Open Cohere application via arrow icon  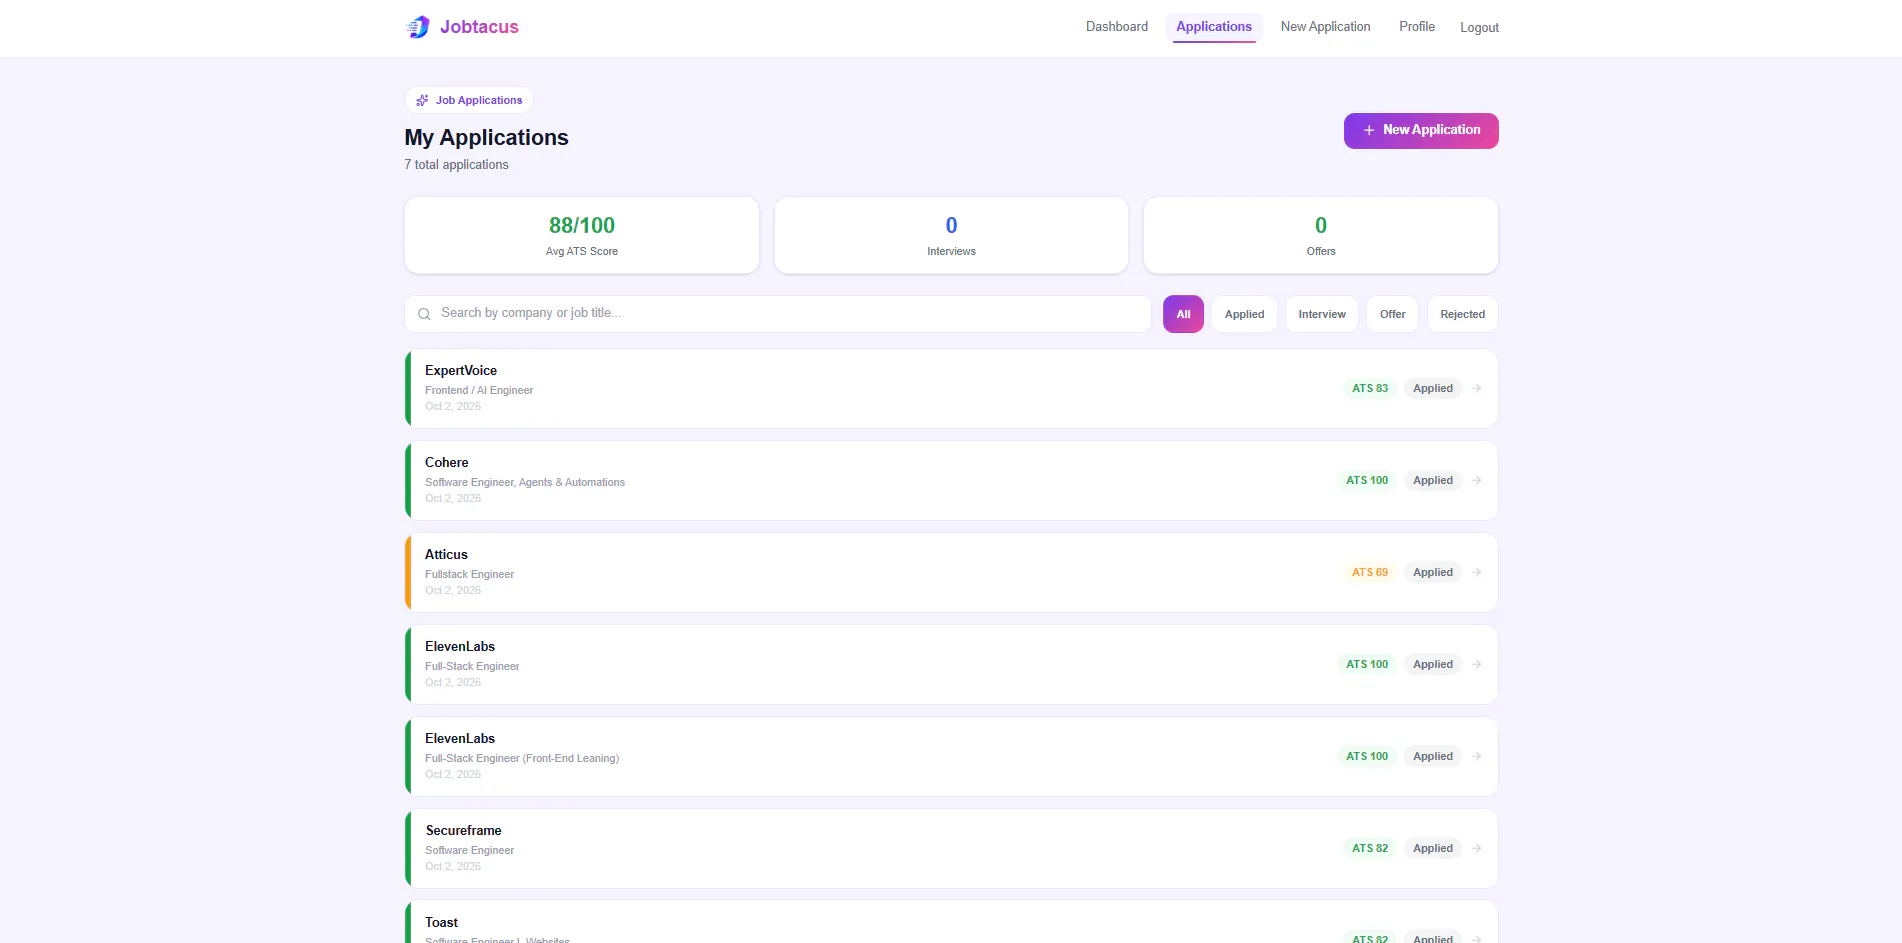(1477, 480)
